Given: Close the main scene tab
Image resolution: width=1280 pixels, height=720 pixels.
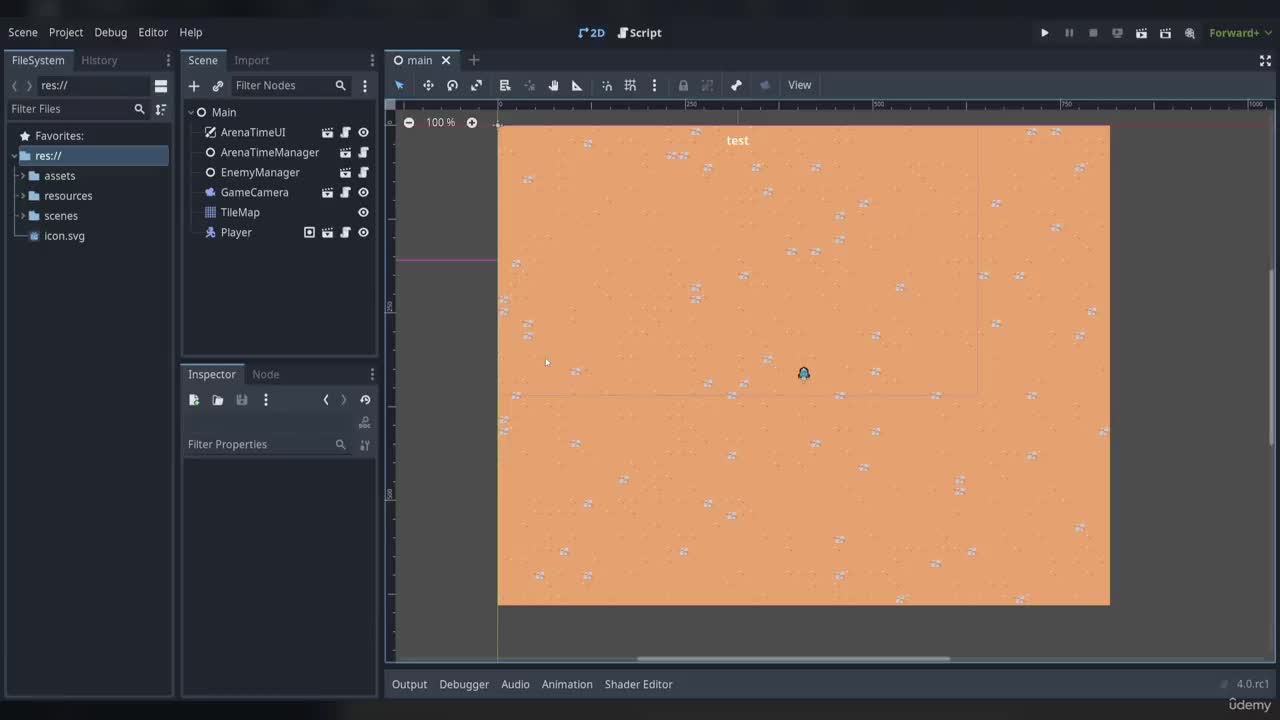Looking at the screenshot, I should tap(446, 60).
